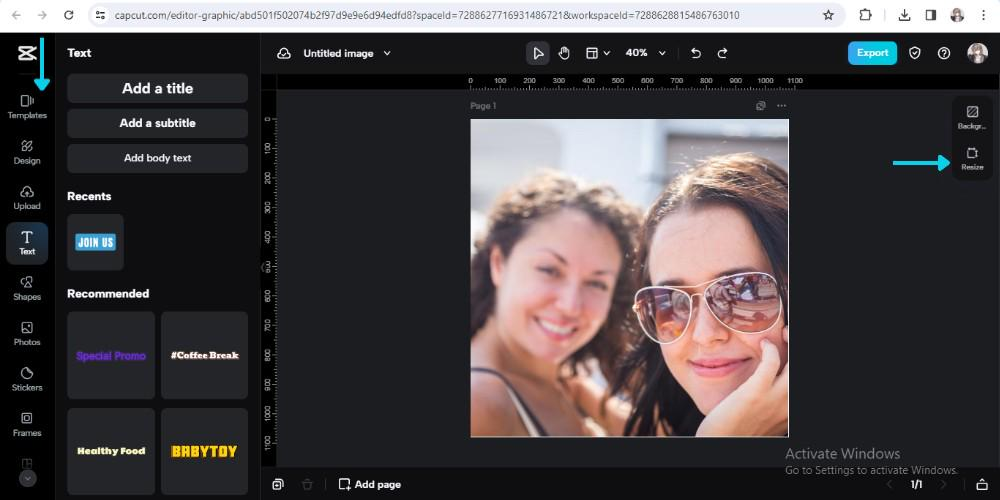This screenshot has width=1000, height=500.
Task: Open the browser extensions puzzle icon
Action: point(865,15)
